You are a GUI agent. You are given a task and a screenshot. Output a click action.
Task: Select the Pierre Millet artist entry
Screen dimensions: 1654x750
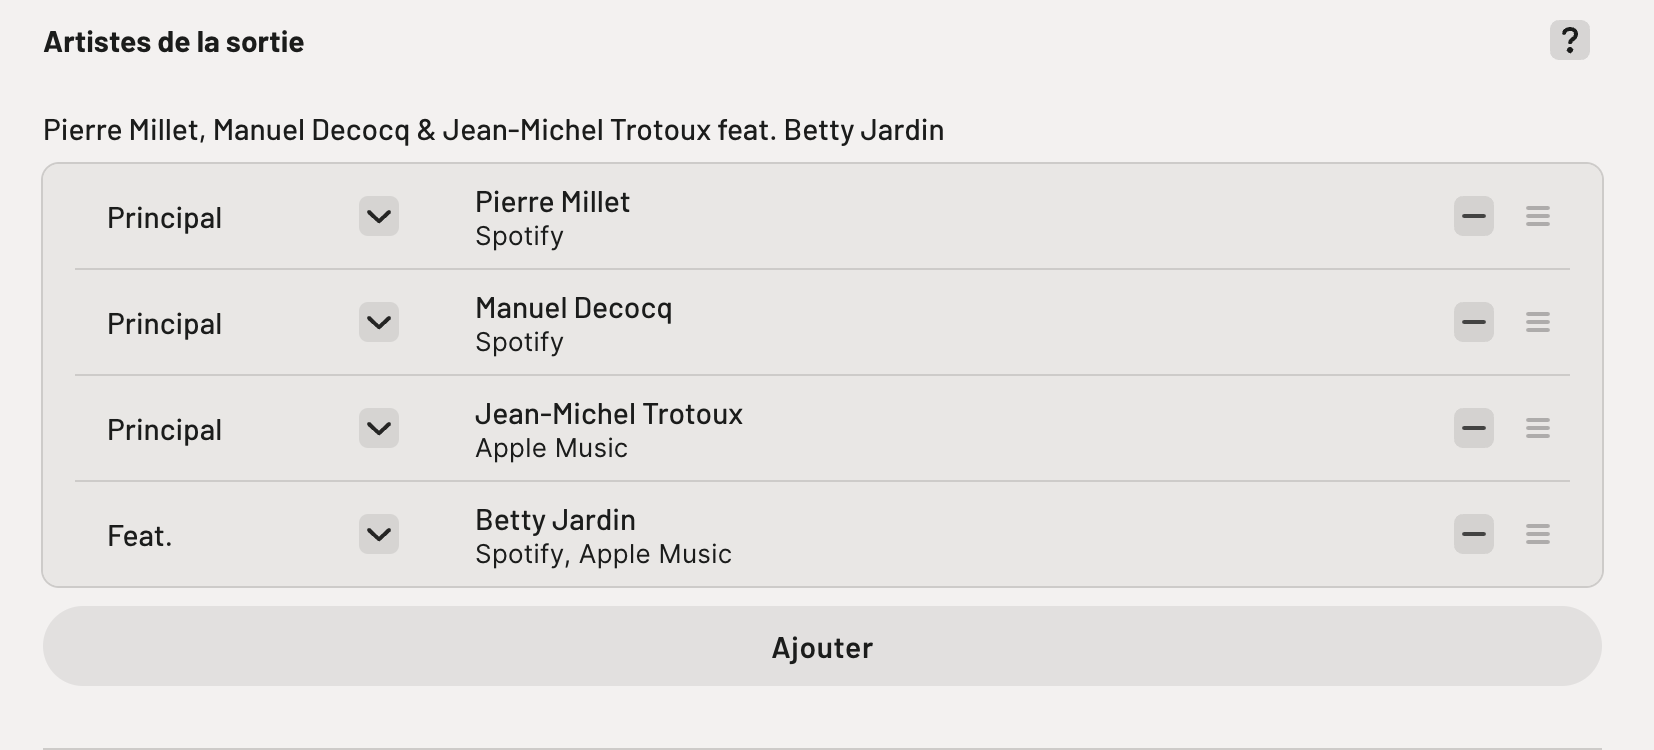click(552, 218)
